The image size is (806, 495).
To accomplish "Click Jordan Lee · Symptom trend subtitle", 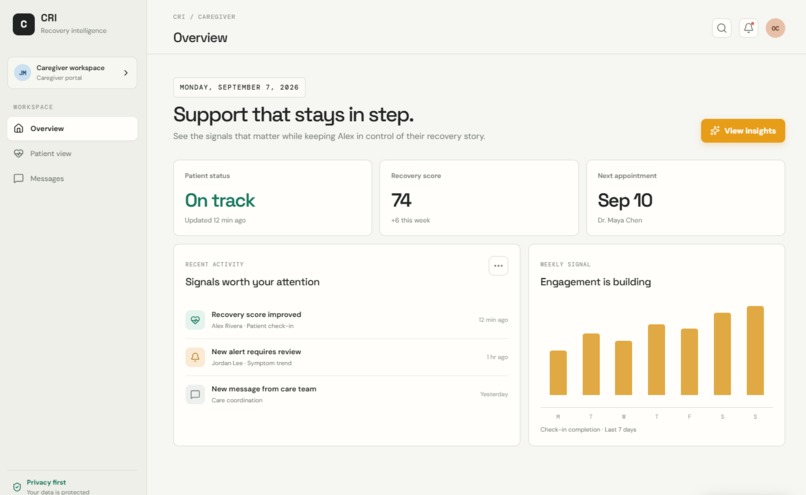I will coord(251,363).
